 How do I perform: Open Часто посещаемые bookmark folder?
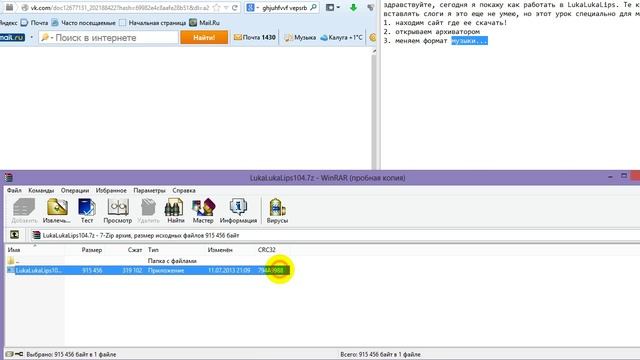[84, 23]
